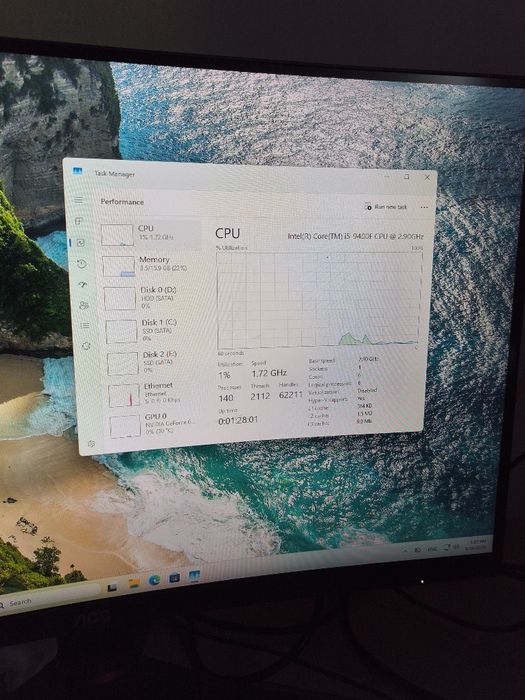Click the Memory mini graph thumbnail
Image resolution: width=525 pixels, height=700 pixels.
tap(119, 267)
